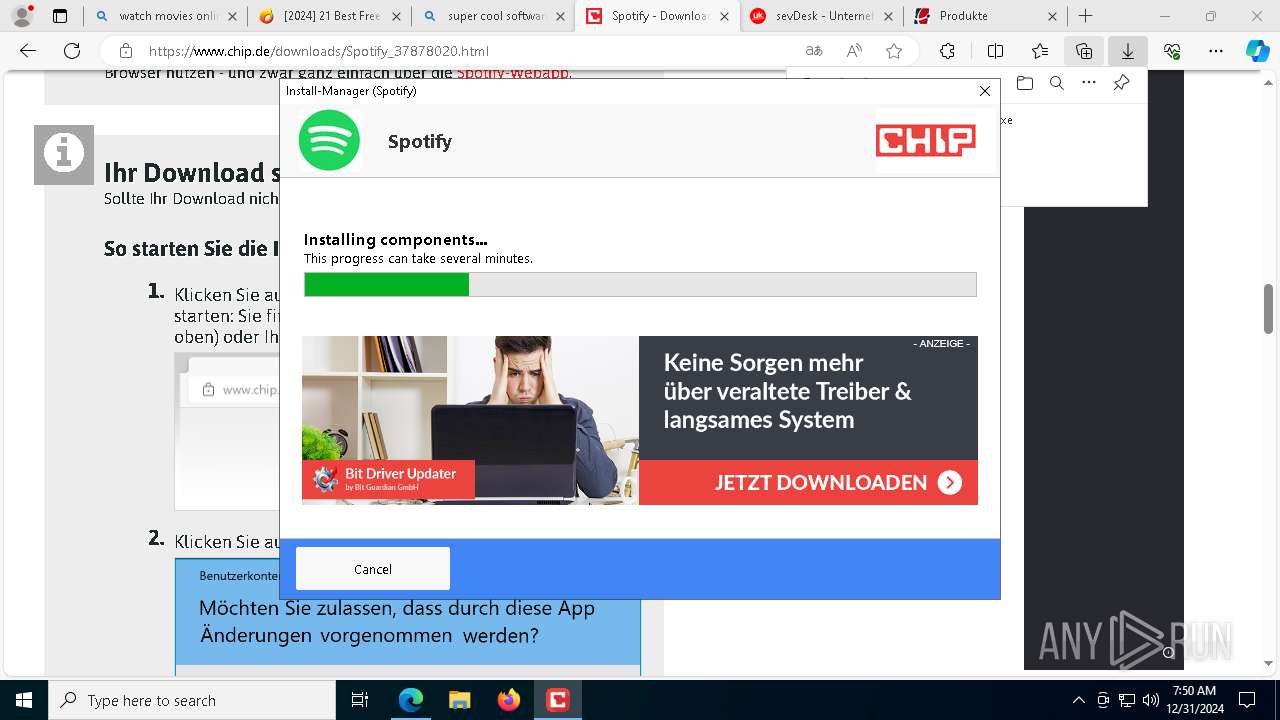Open Browser essentials icon
Screen dimensions: 1280x720
(1172, 51)
